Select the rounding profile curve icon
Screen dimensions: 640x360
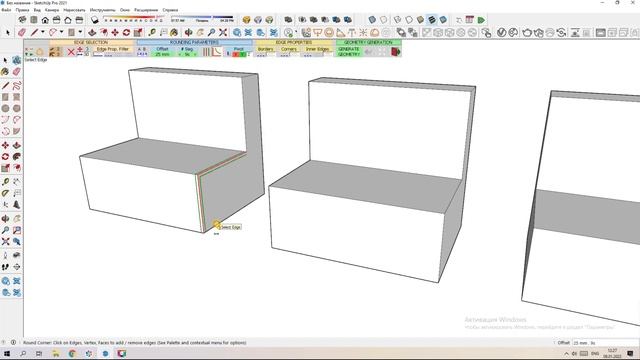pos(217,52)
